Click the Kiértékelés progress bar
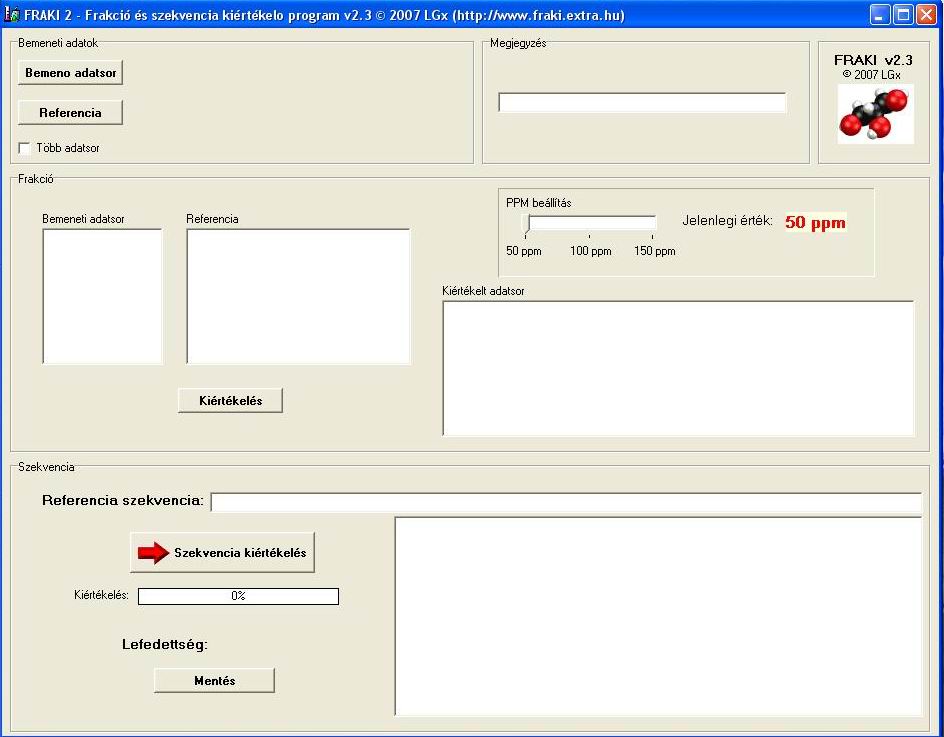Screen dimensions: 944x737 pos(238,596)
